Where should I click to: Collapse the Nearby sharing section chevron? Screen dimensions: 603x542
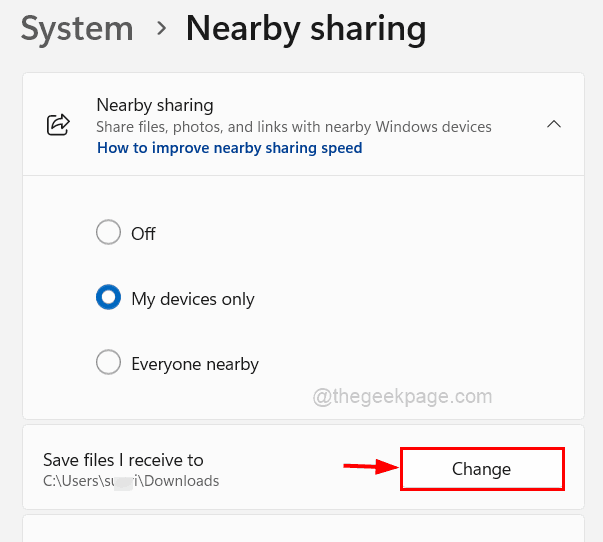coord(554,124)
